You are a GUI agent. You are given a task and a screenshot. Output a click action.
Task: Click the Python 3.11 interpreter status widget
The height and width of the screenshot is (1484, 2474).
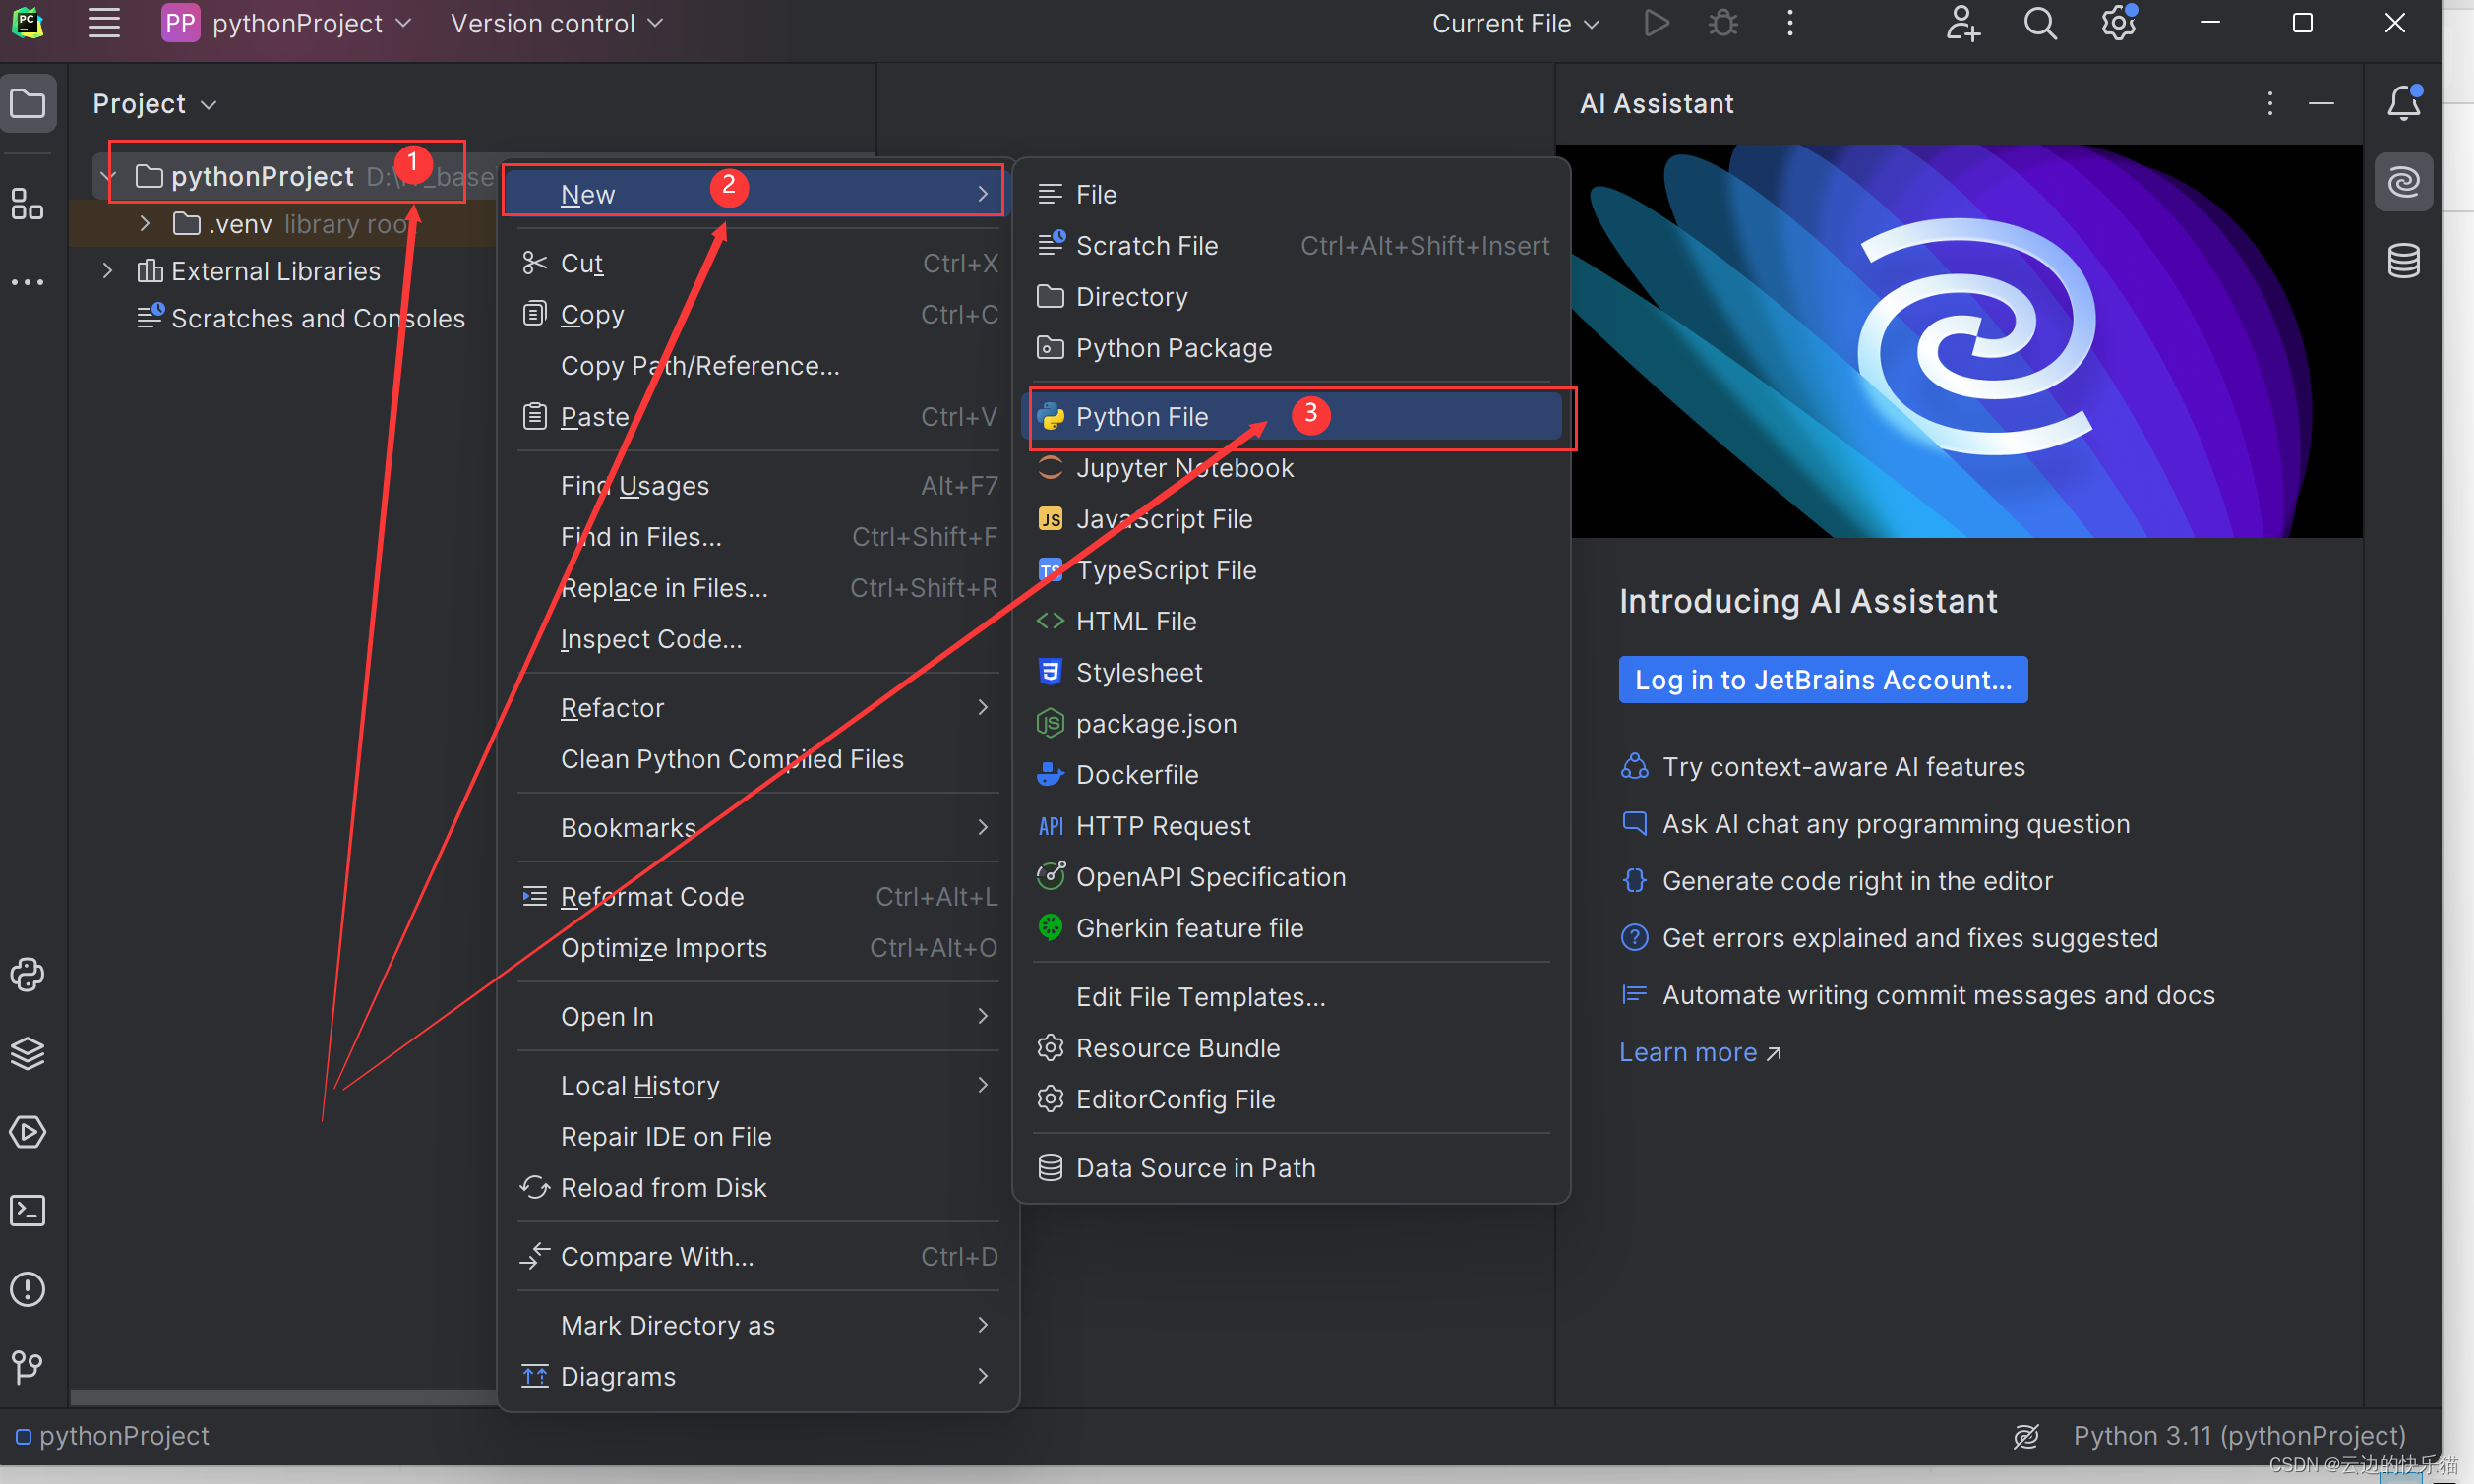2238,1436
